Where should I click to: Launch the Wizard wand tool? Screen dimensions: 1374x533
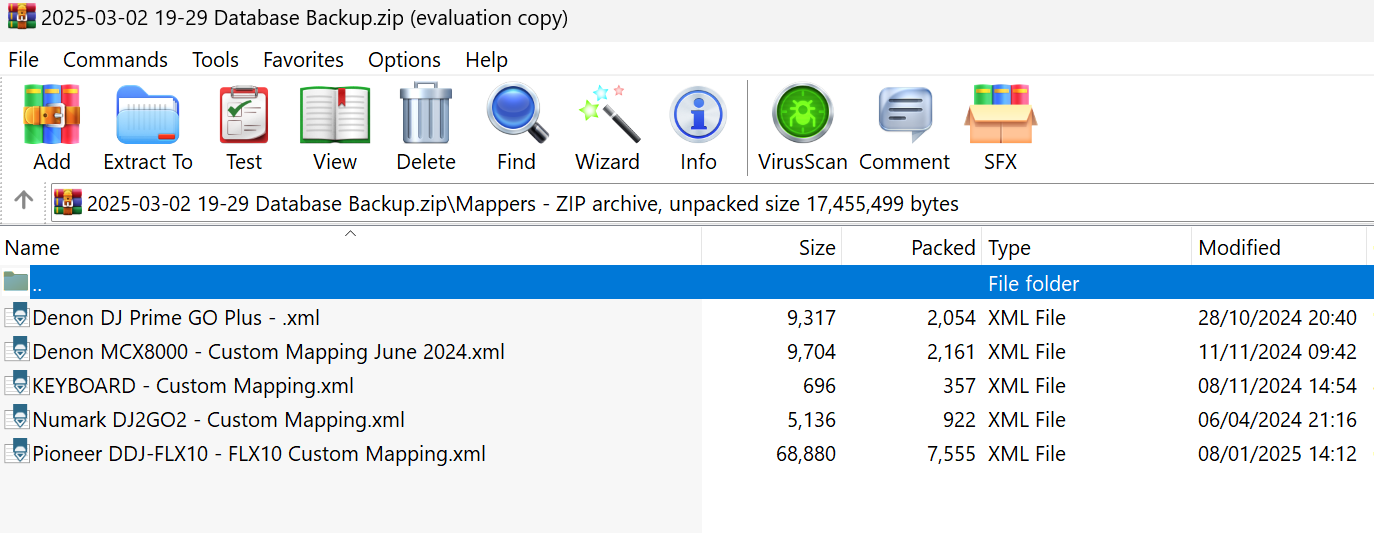[x=607, y=115]
